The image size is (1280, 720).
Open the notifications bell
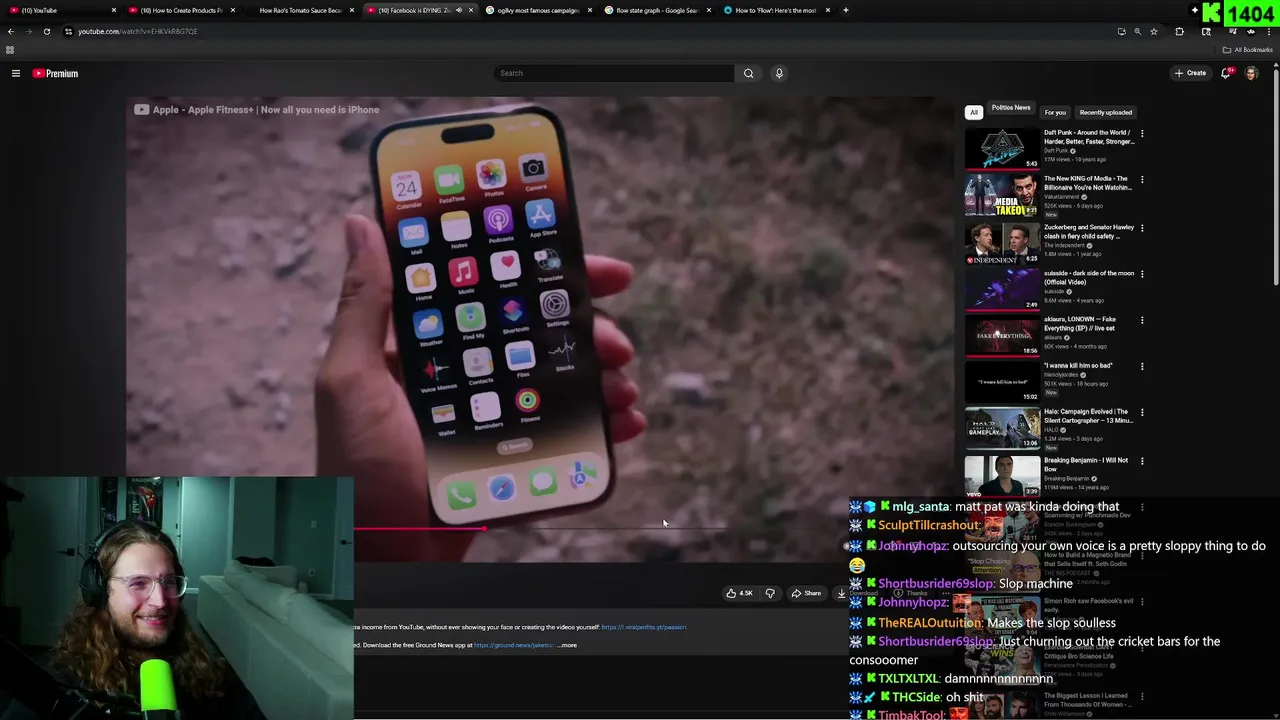pos(1227,73)
